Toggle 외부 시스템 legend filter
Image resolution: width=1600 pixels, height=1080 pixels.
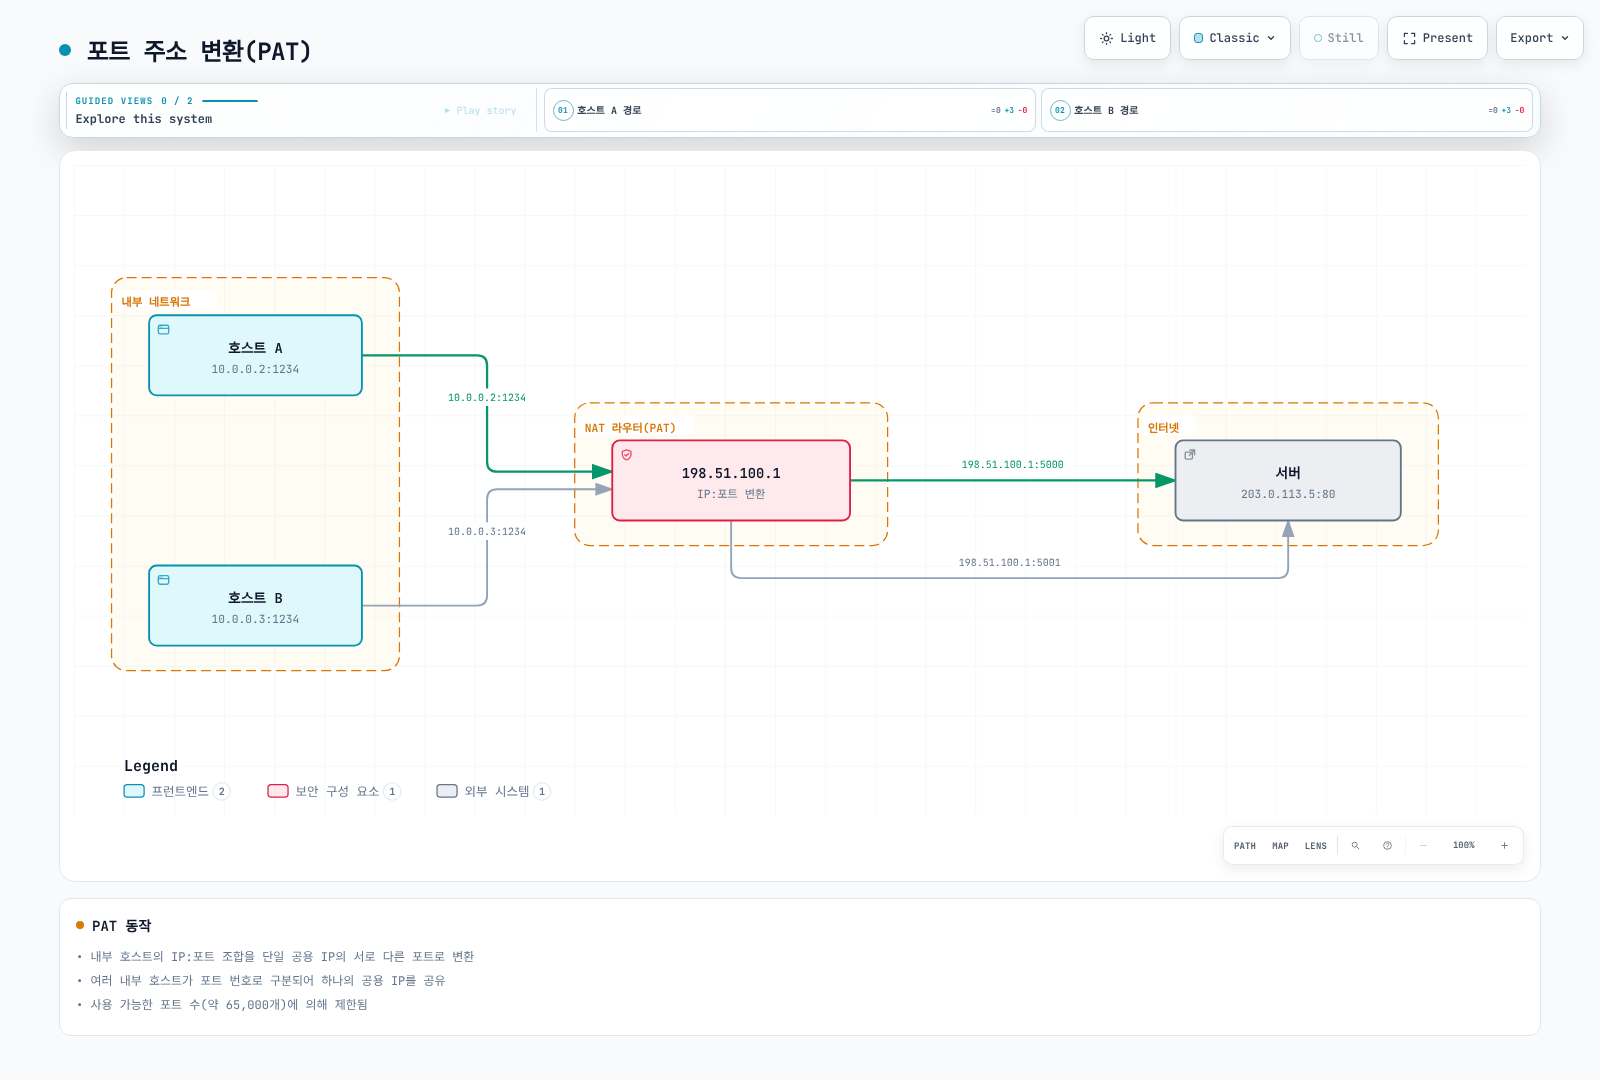(494, 791)
